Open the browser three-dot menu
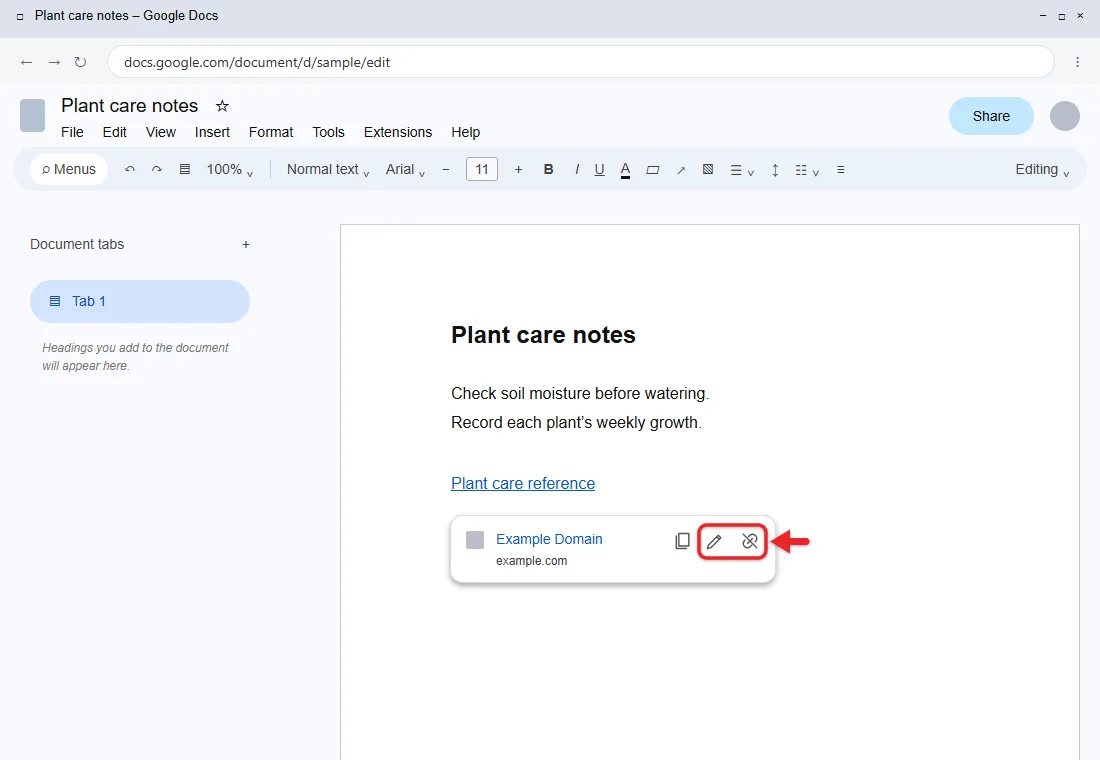This screenshot has height=760, width=1100. click(x=1078, y=62)
